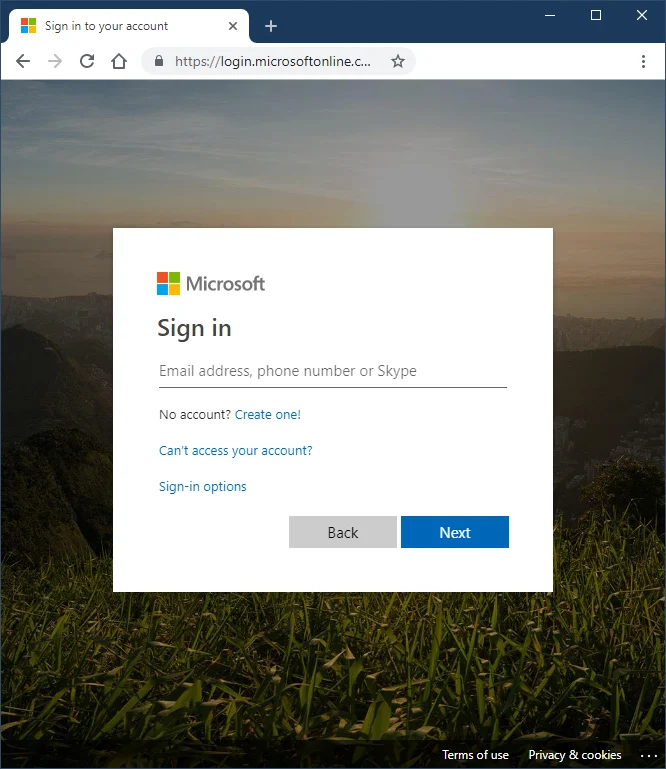Follow the 'Create one!' link
The width and height of the screenshot is (666, 769).
[268, 415]
